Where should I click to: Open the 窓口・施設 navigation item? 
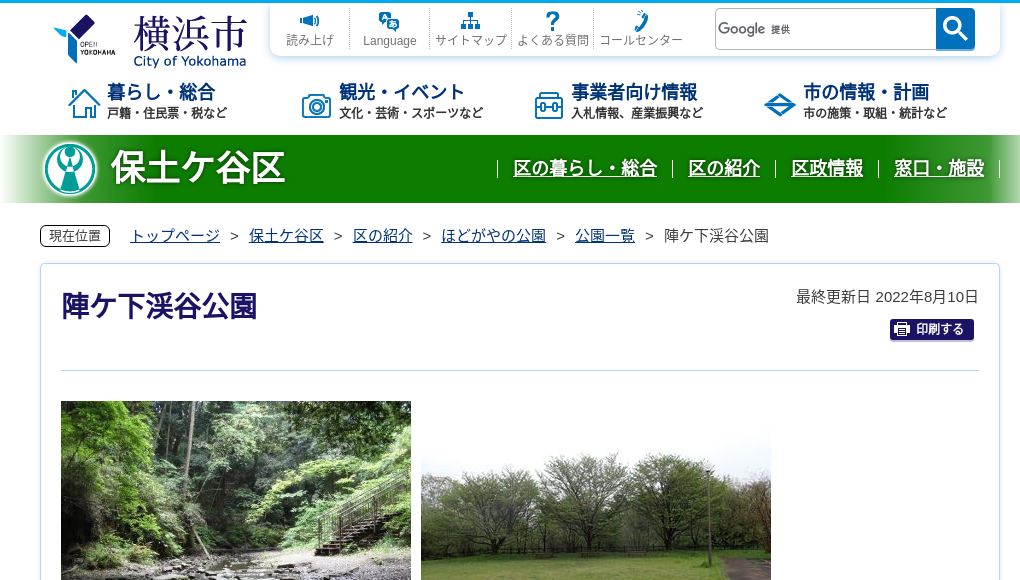(x=939, y=169)
